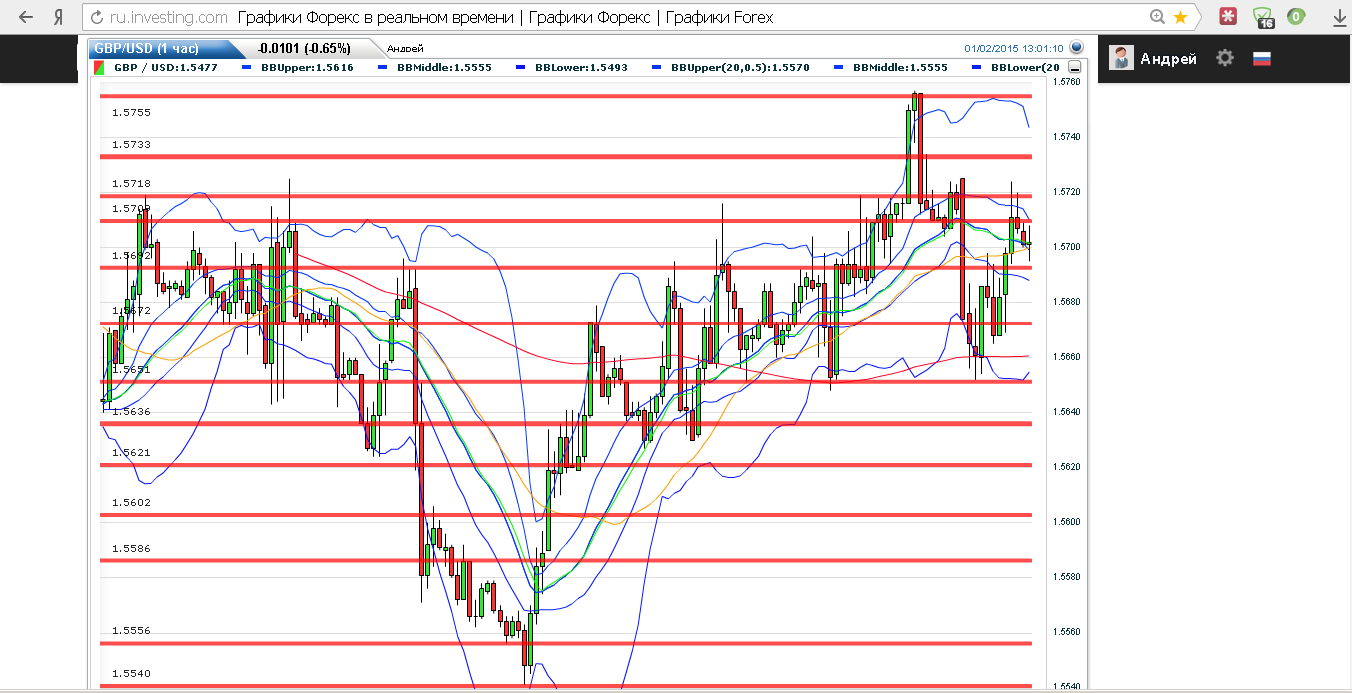Open the green extension badge showing 0

pyautogui.click(x=1296, y=16)
